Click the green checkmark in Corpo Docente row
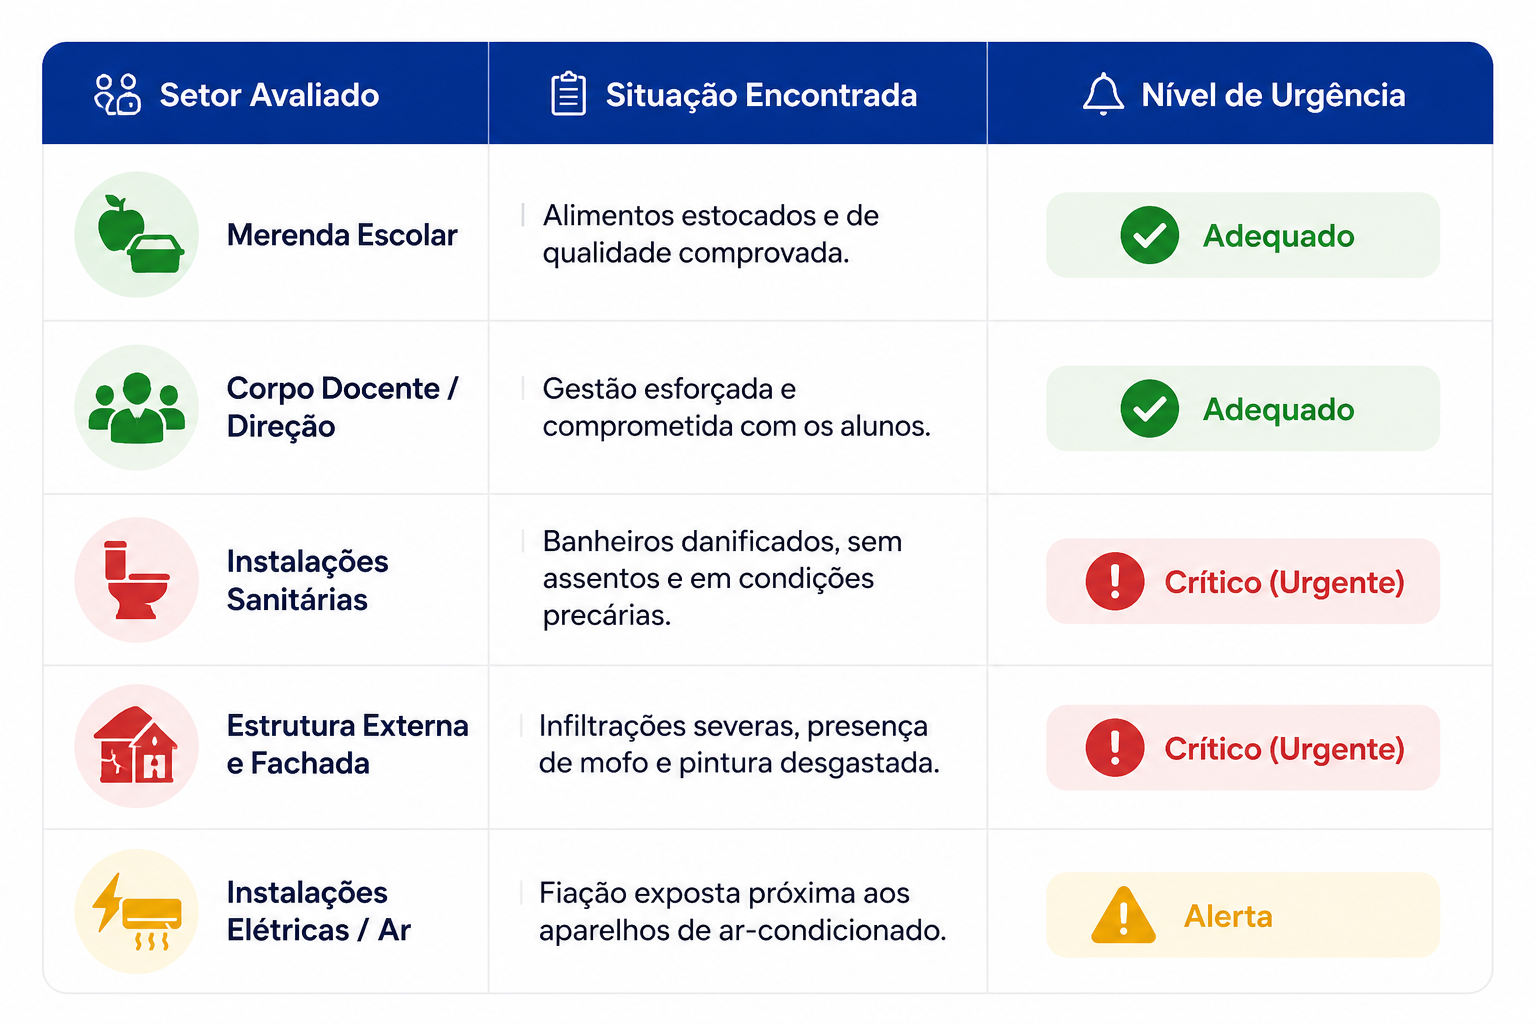Image resolution: width=1536 pixels, height=1024 pixels. [x=1150, y=408]
